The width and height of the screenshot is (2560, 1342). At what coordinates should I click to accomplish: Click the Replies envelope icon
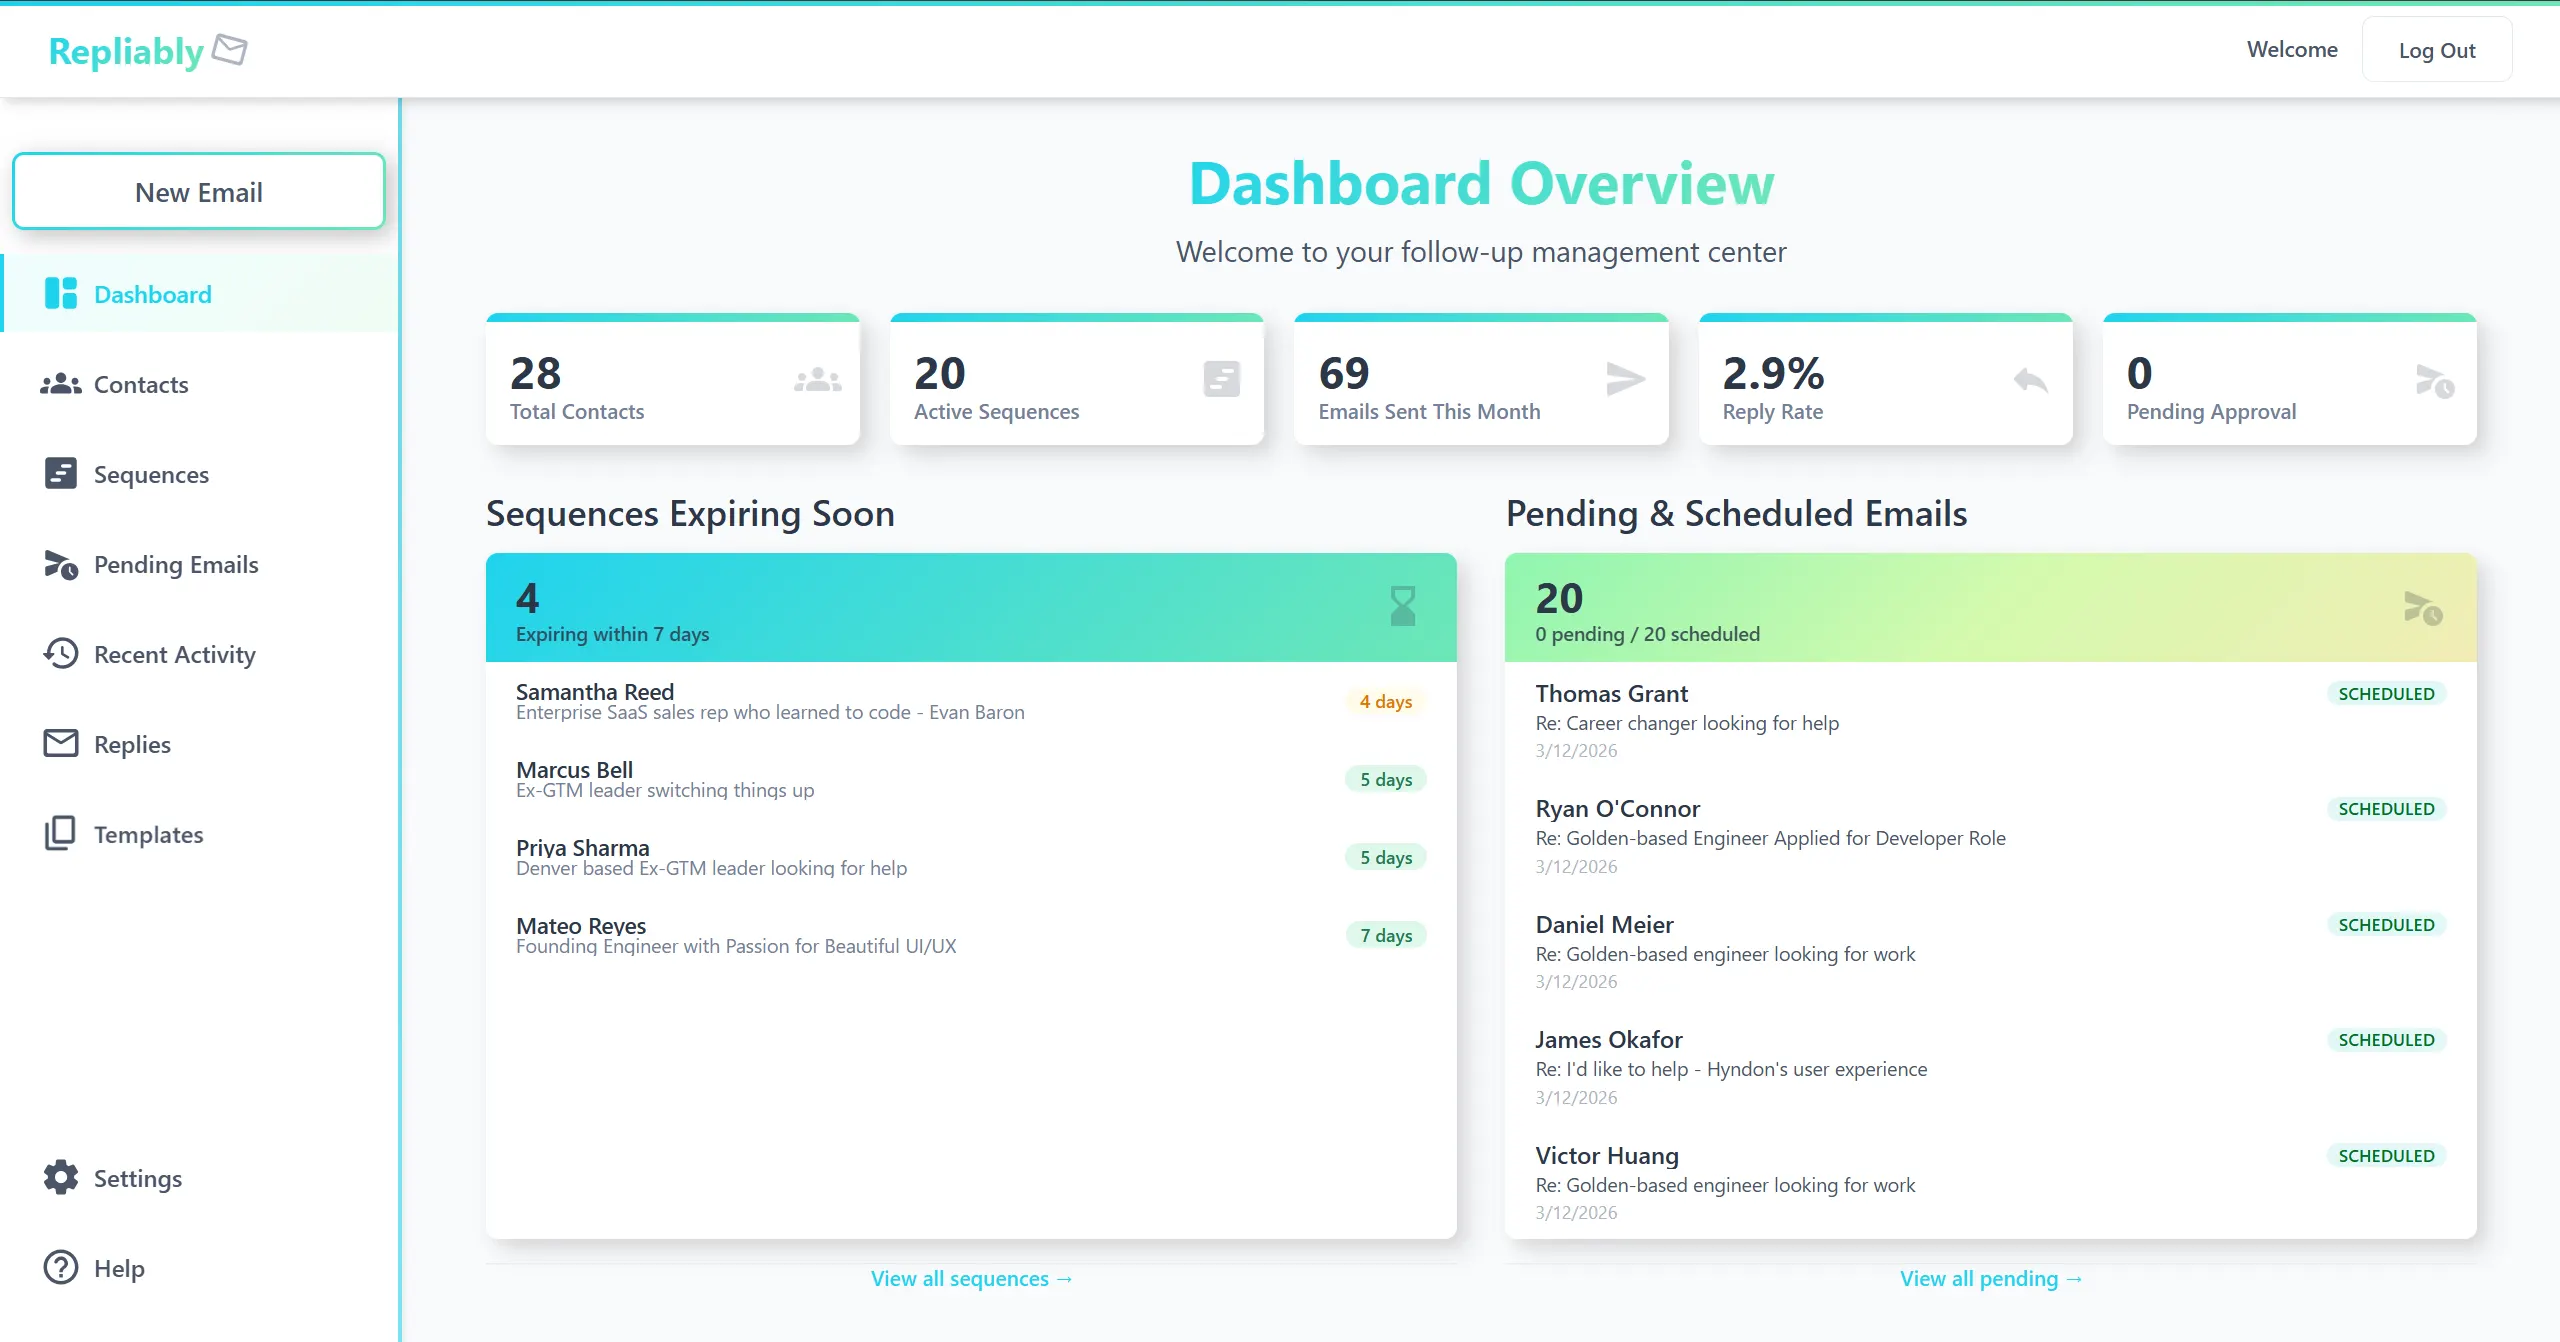[x=60, y=743]
